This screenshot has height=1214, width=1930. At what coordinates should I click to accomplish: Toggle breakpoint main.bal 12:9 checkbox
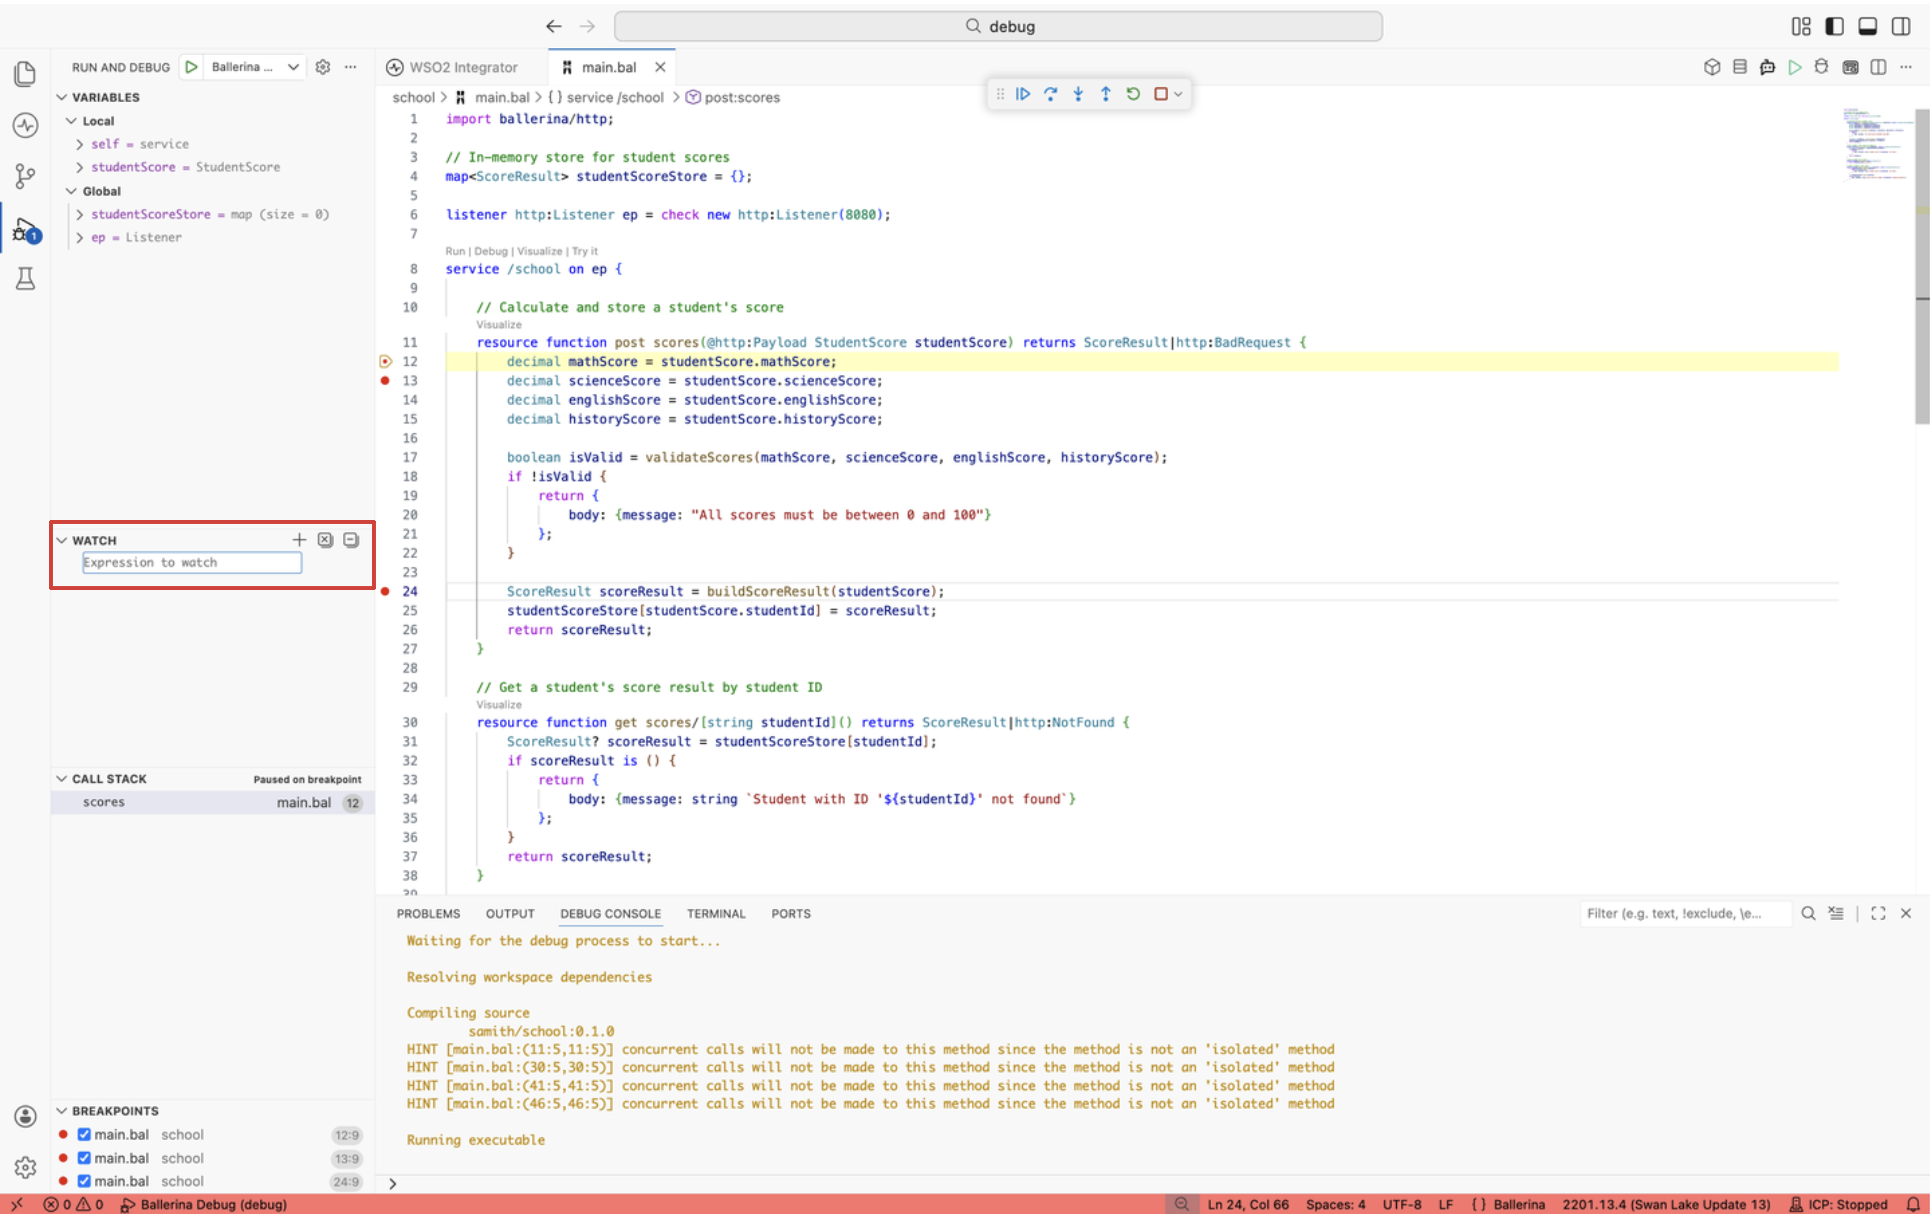point(84,1135)
